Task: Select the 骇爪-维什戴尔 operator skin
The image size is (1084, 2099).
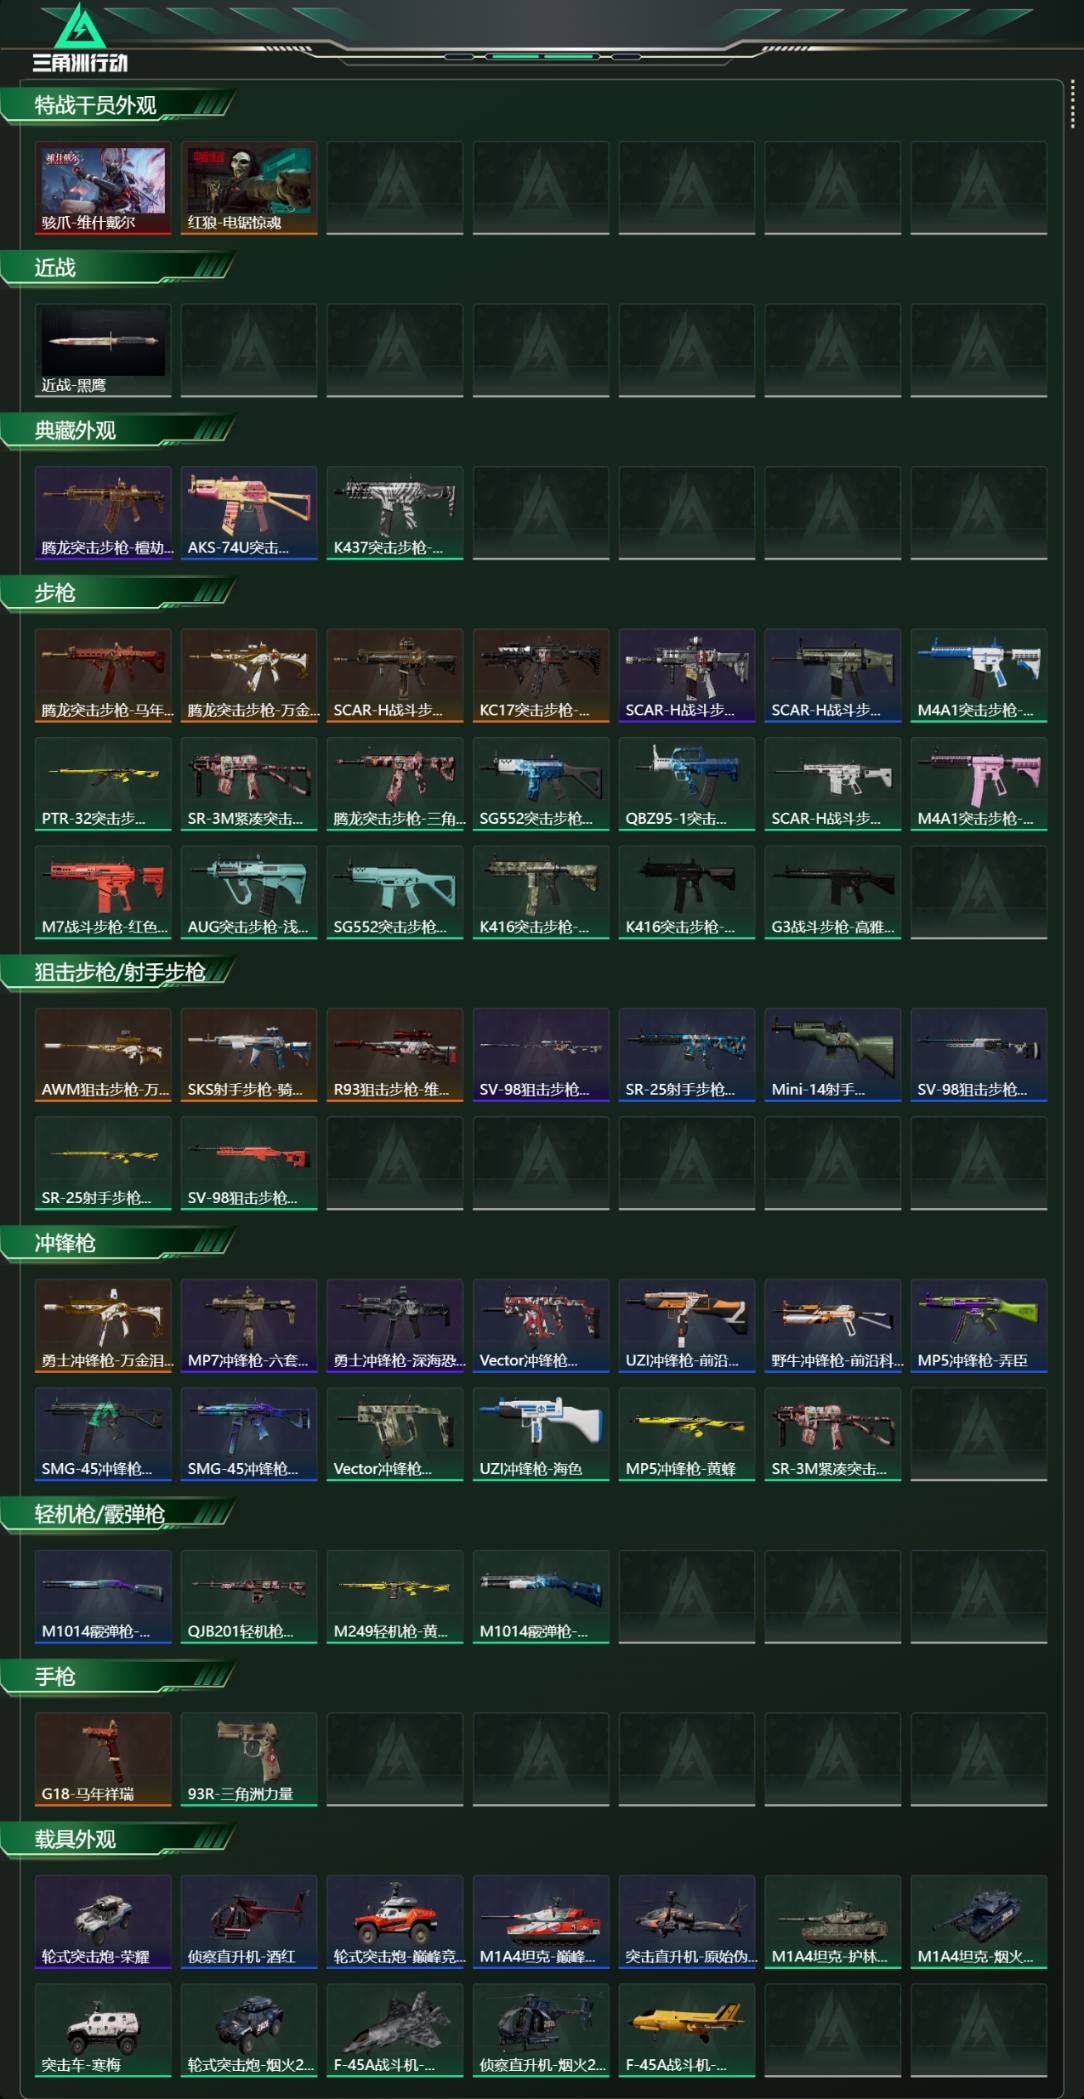Action: pos(103,188)
